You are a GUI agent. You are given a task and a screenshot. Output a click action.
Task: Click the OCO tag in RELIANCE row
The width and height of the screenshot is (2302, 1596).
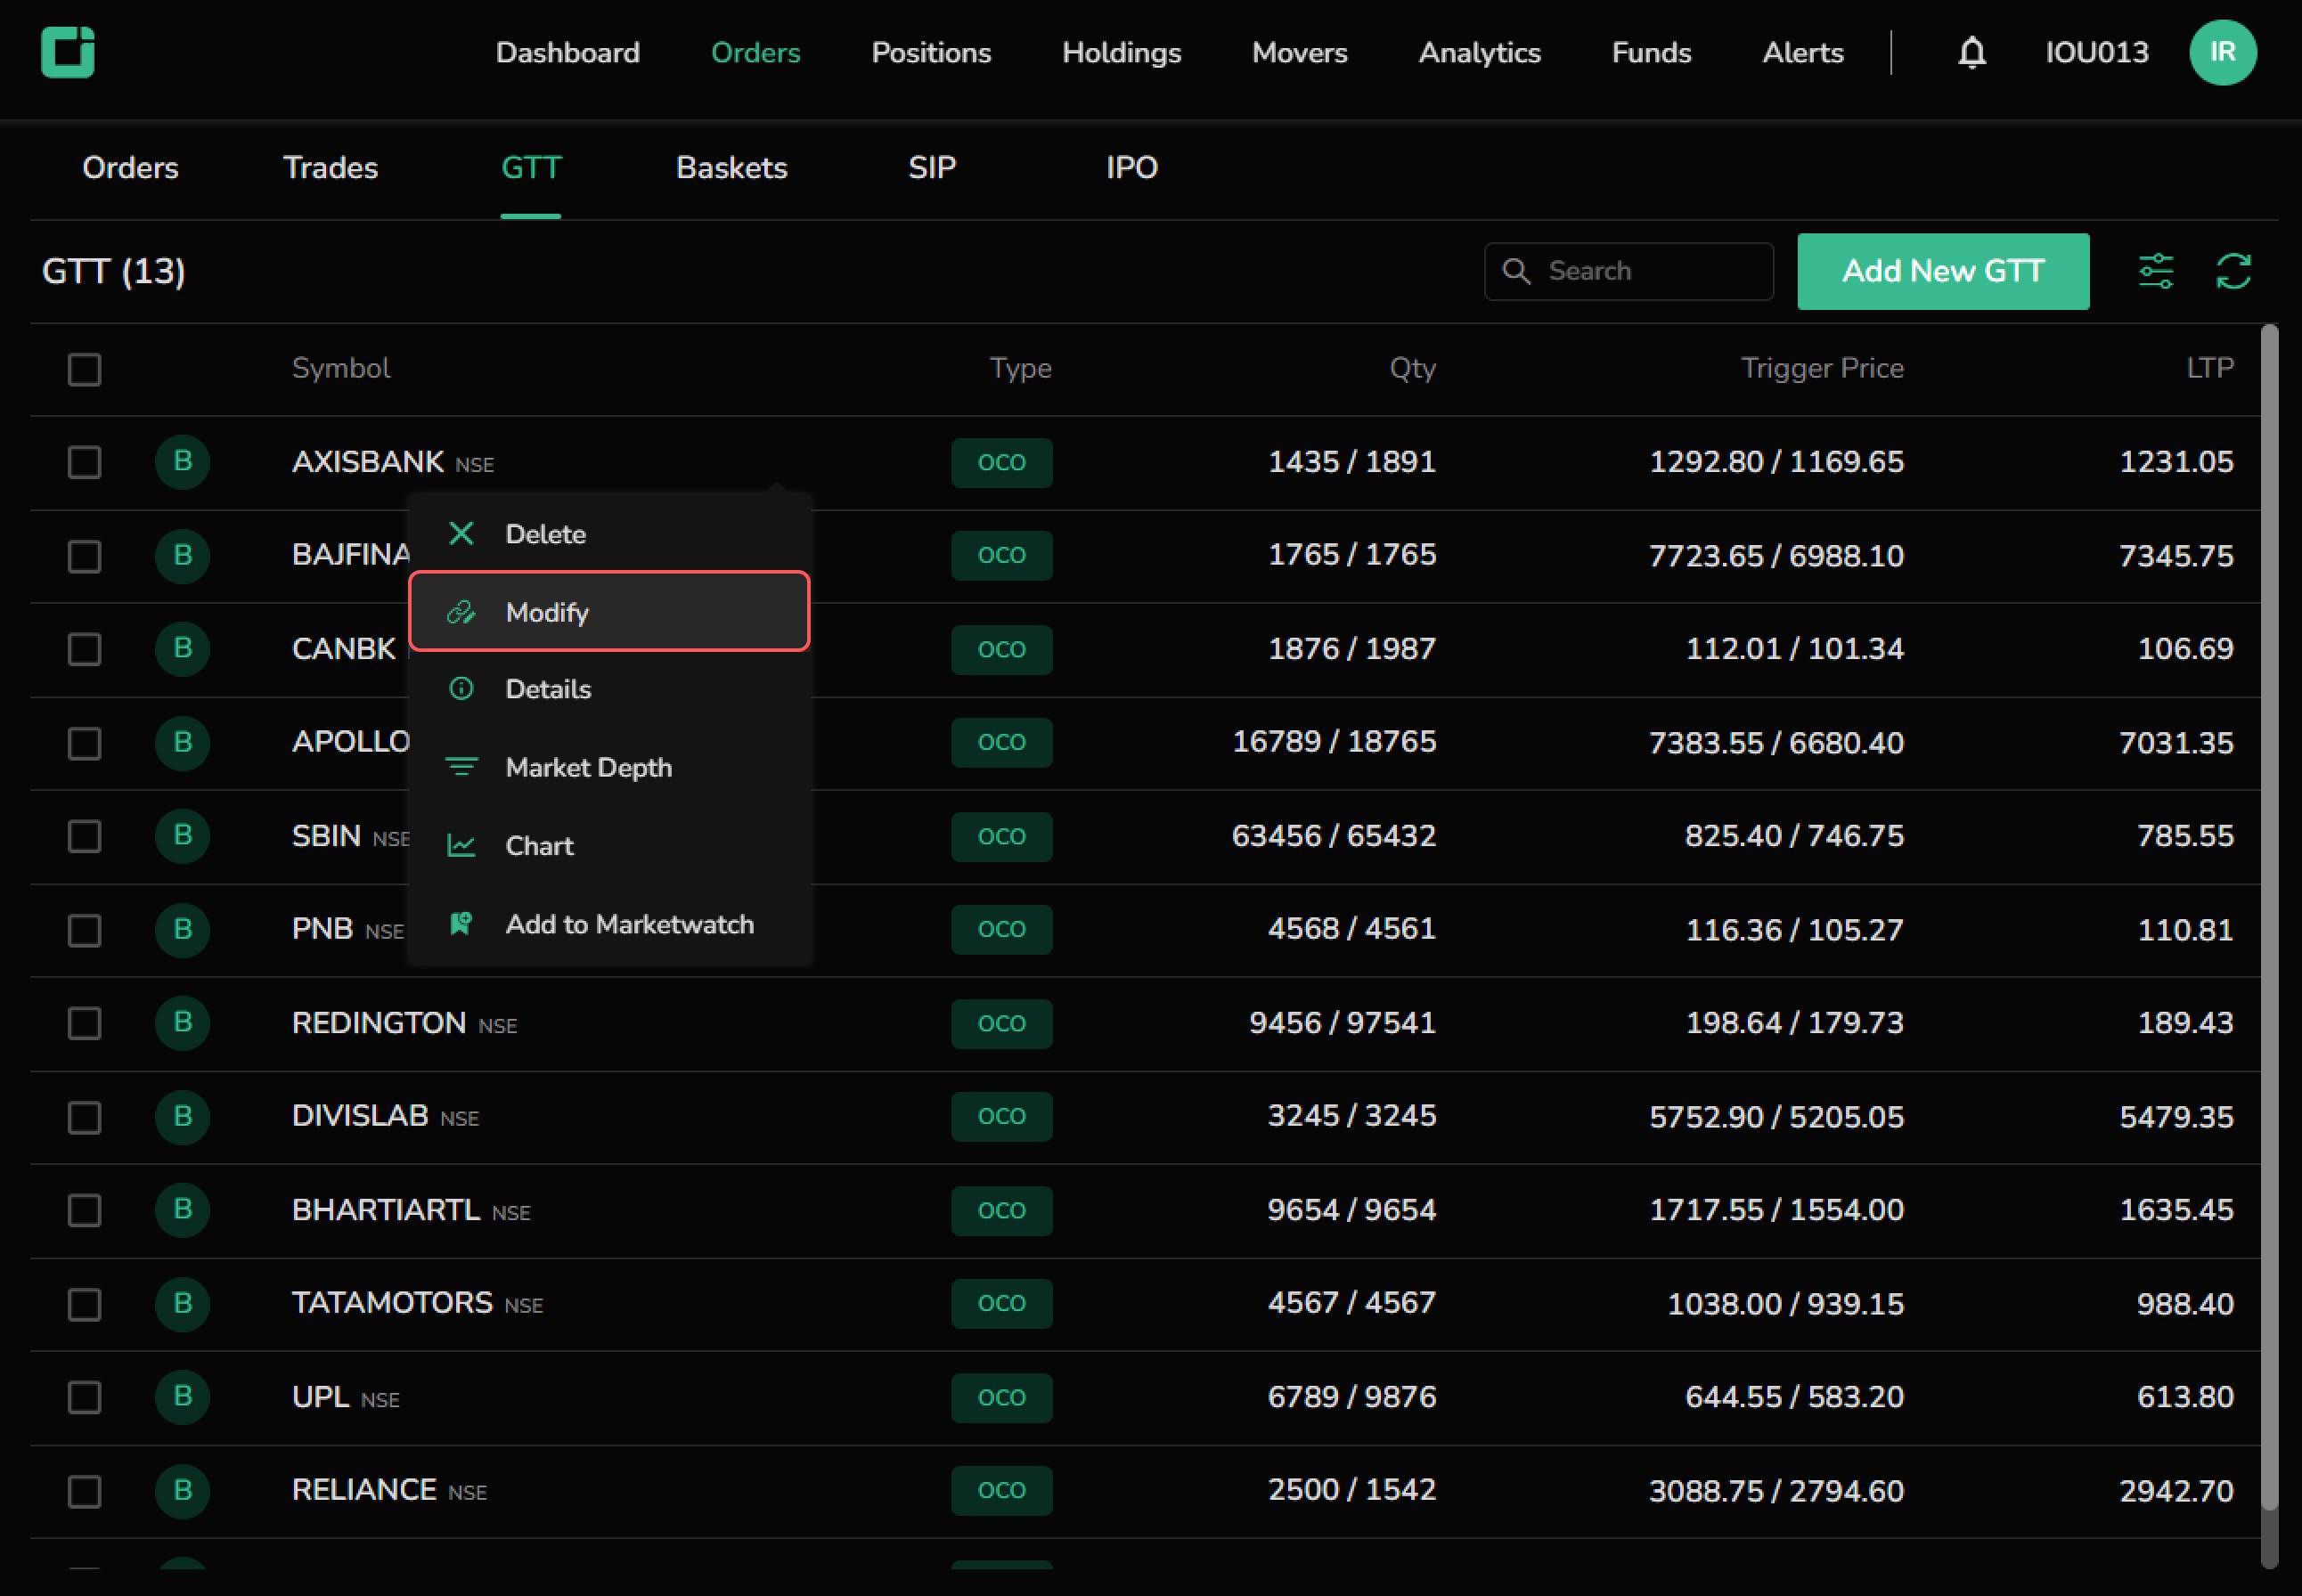point(1001,1490)
